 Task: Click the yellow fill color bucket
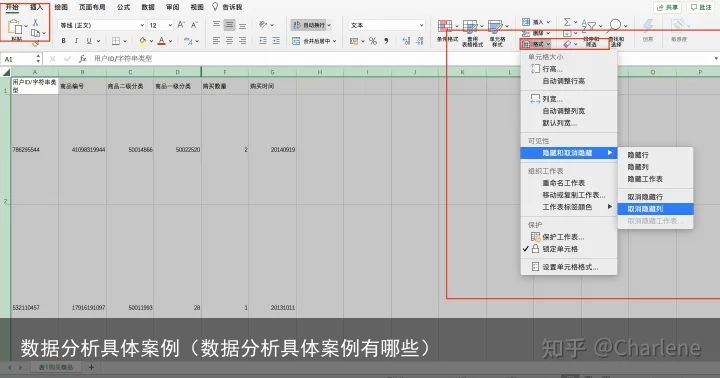[143, 41]
